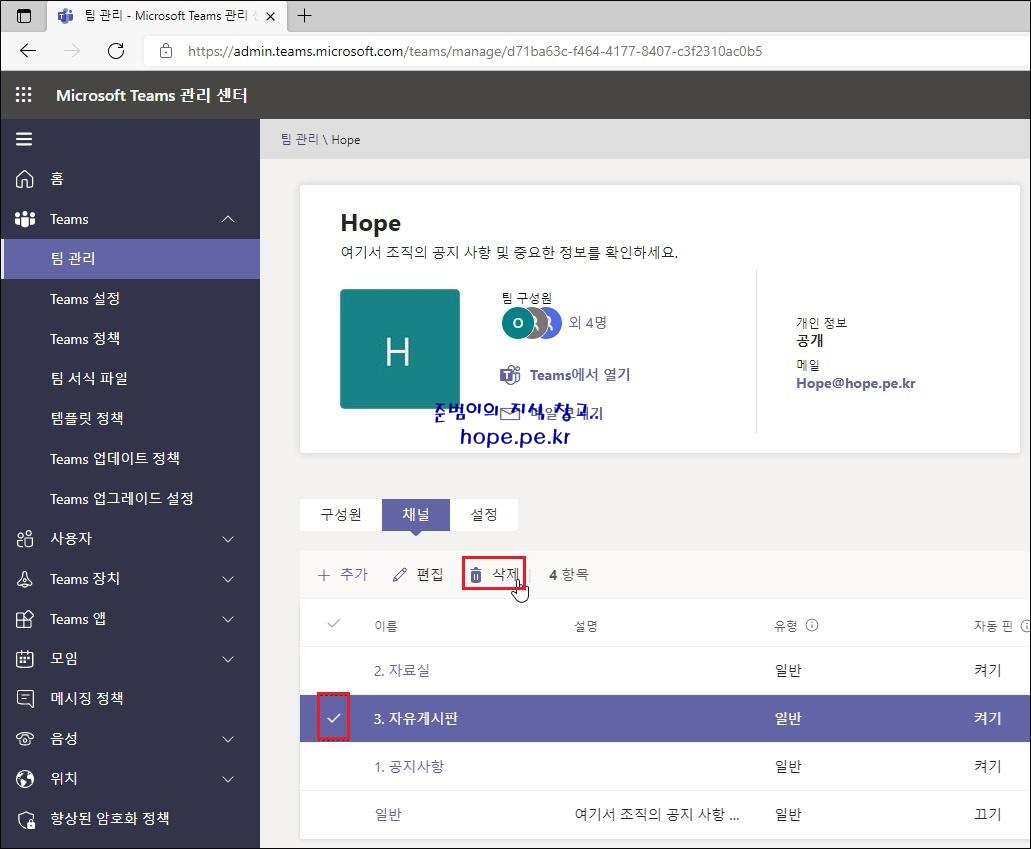The image size is (1031, 849).
Task: Expand the 위치 section chevron
Action: (x=228, y=779)
